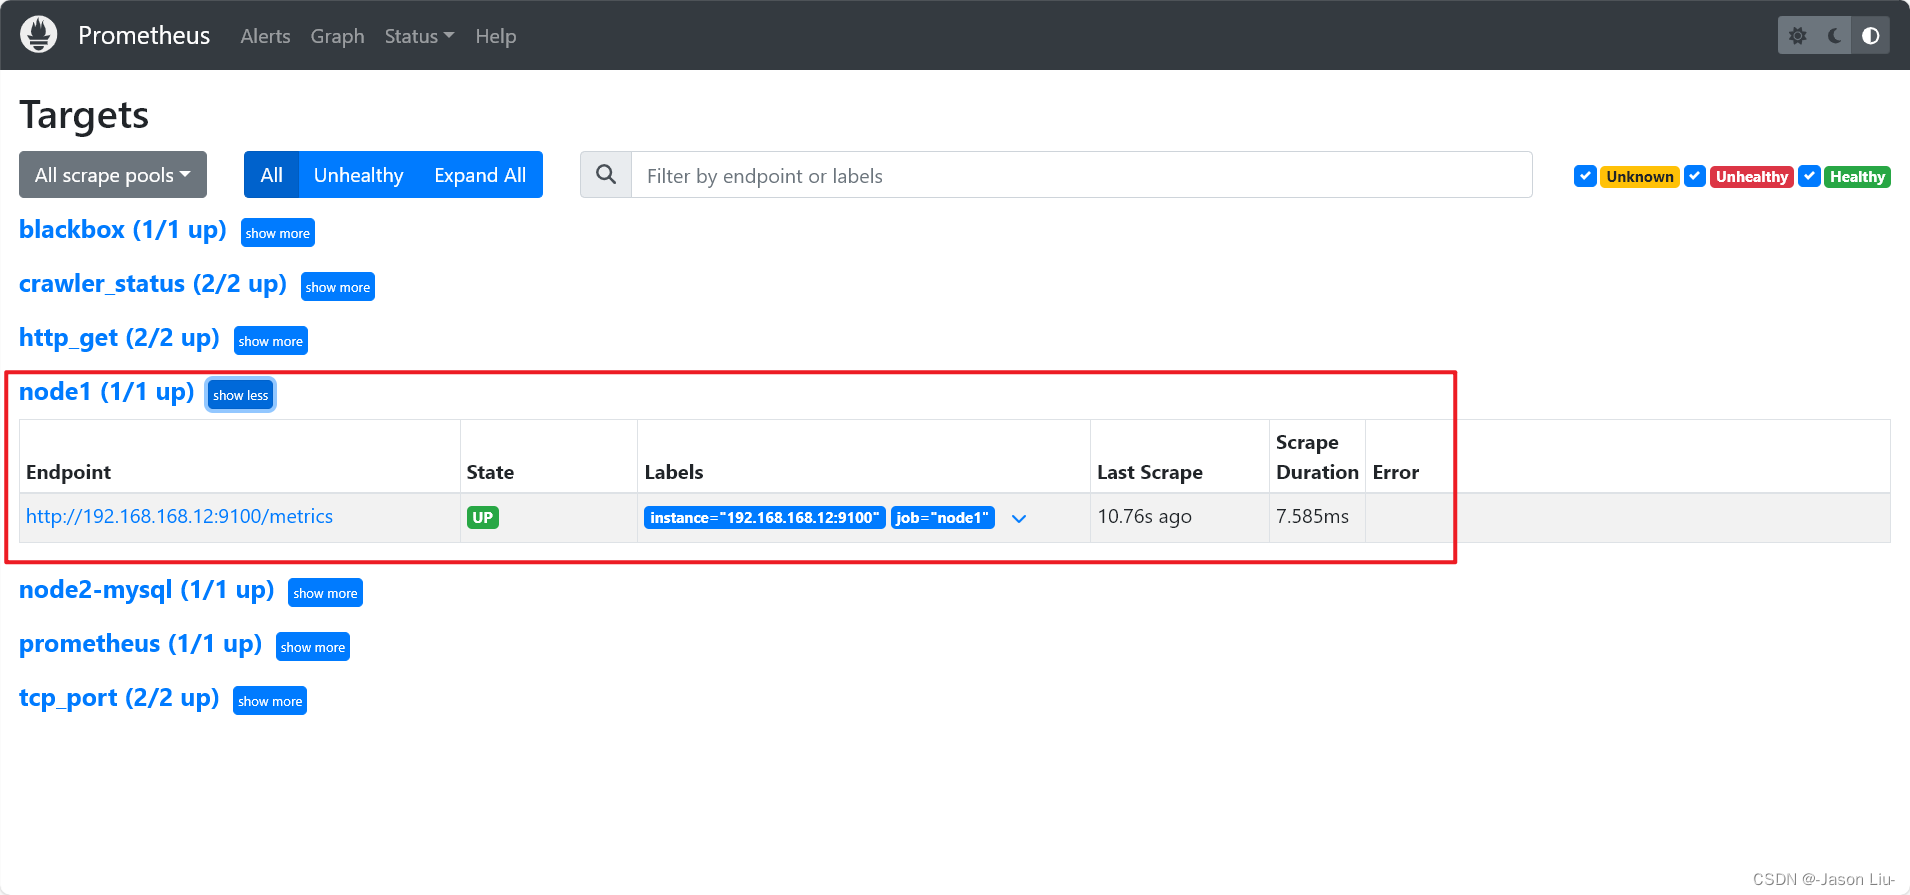Open the All scrape pools dropdown
The image size is (1910, 895).
pyautogui.click(x=113, y=175)
